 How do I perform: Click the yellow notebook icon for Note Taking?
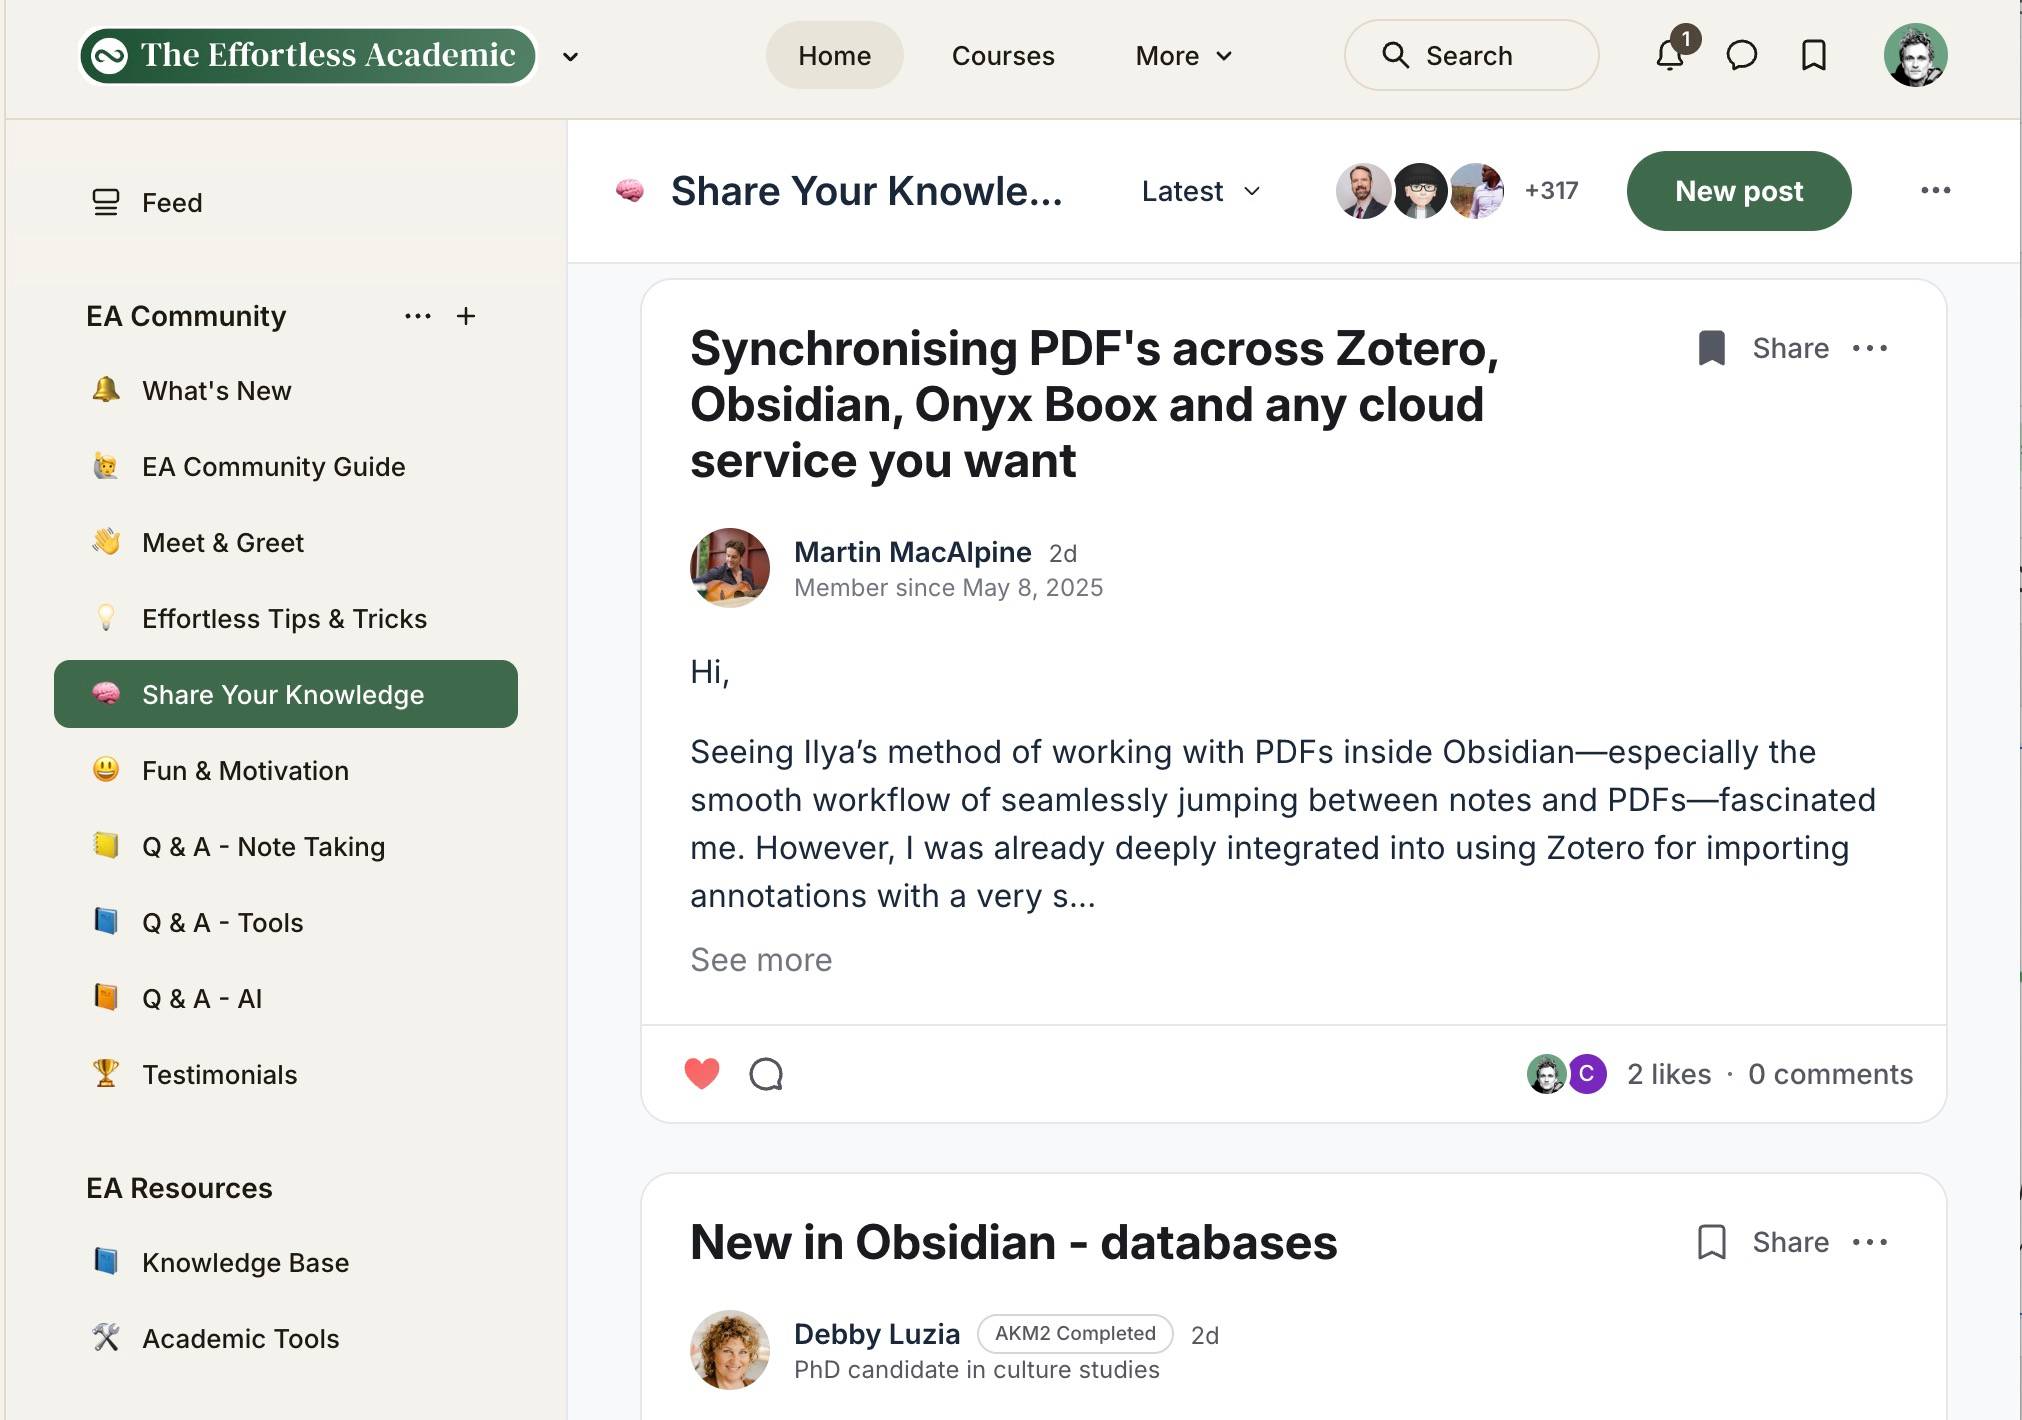(x=106, y=845)
